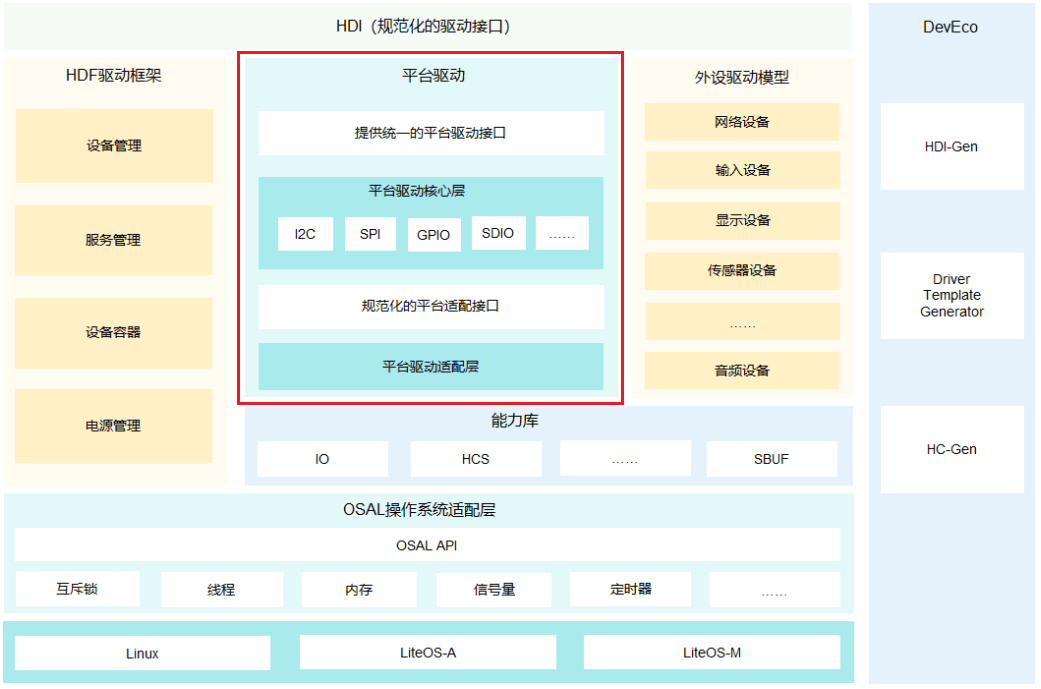This screenshot has height=689, width=1041.
Task: Click the 电源管理 block
Action: [114, 425]
